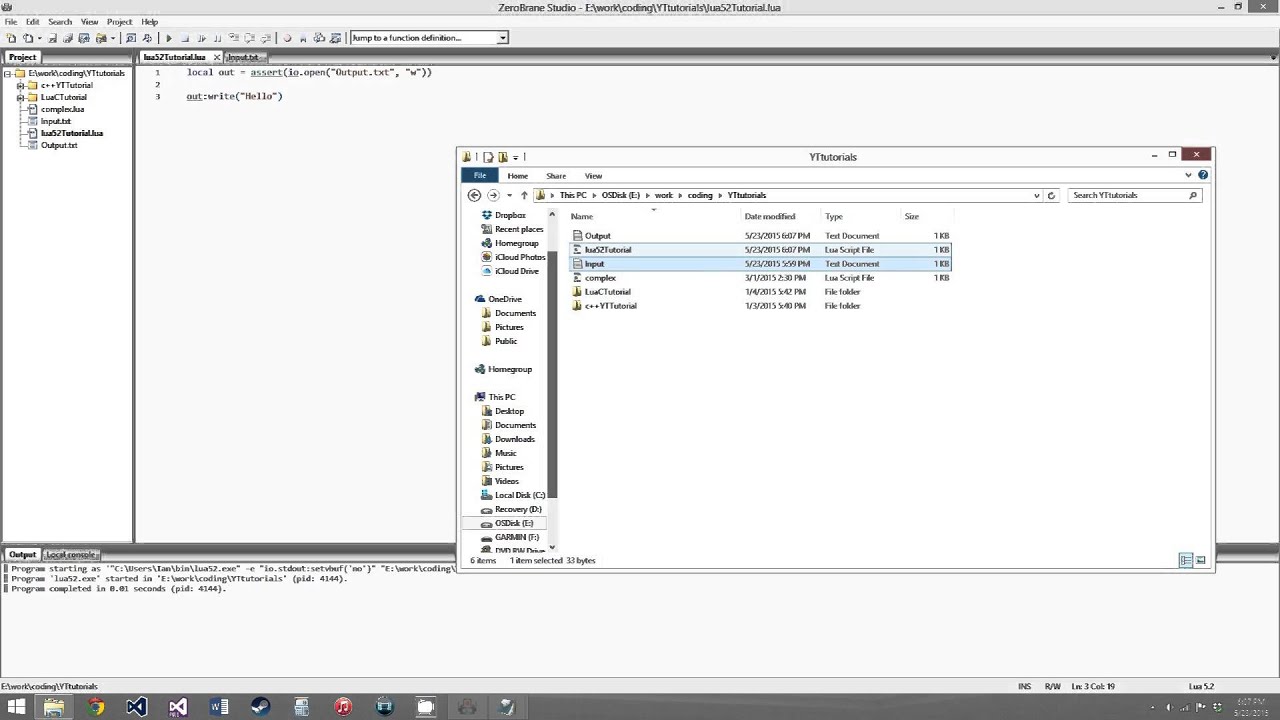The width and height of the screenshot is (1280, 720).
Task: Collapse the E:\work\coding\YTtutorials root node
Action: coord(7,73)
